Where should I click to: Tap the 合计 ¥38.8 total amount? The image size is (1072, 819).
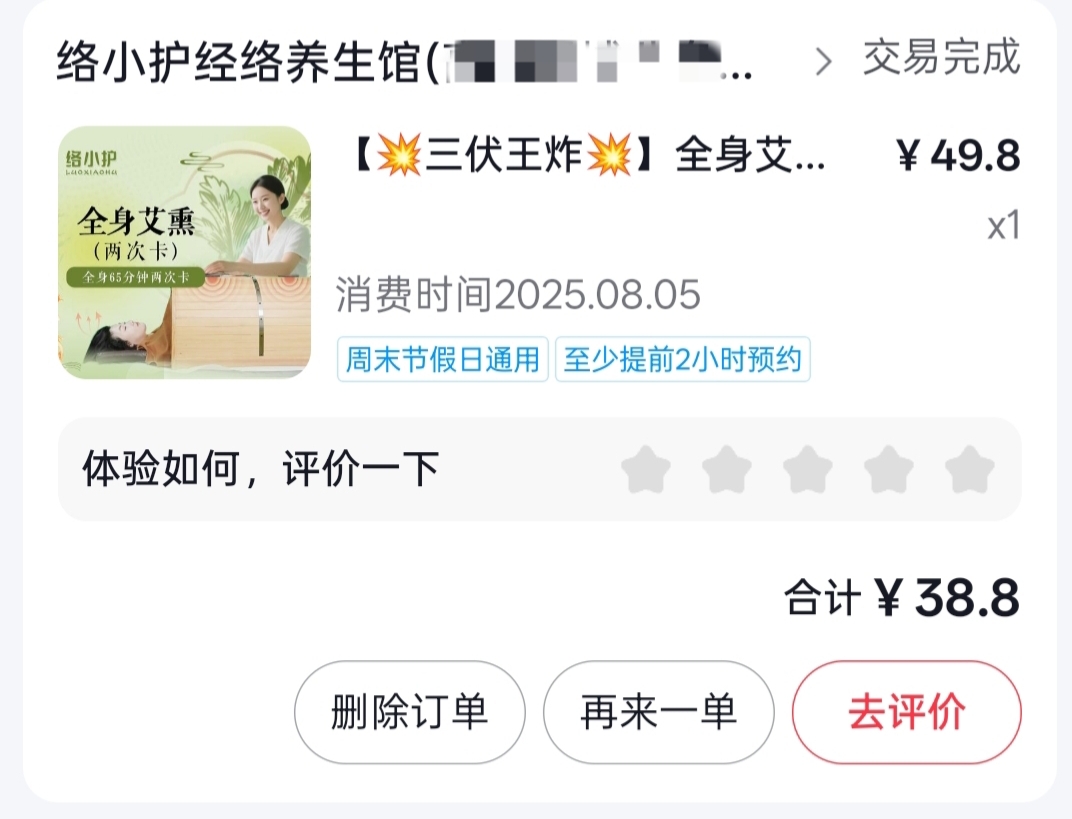[902, 598]
